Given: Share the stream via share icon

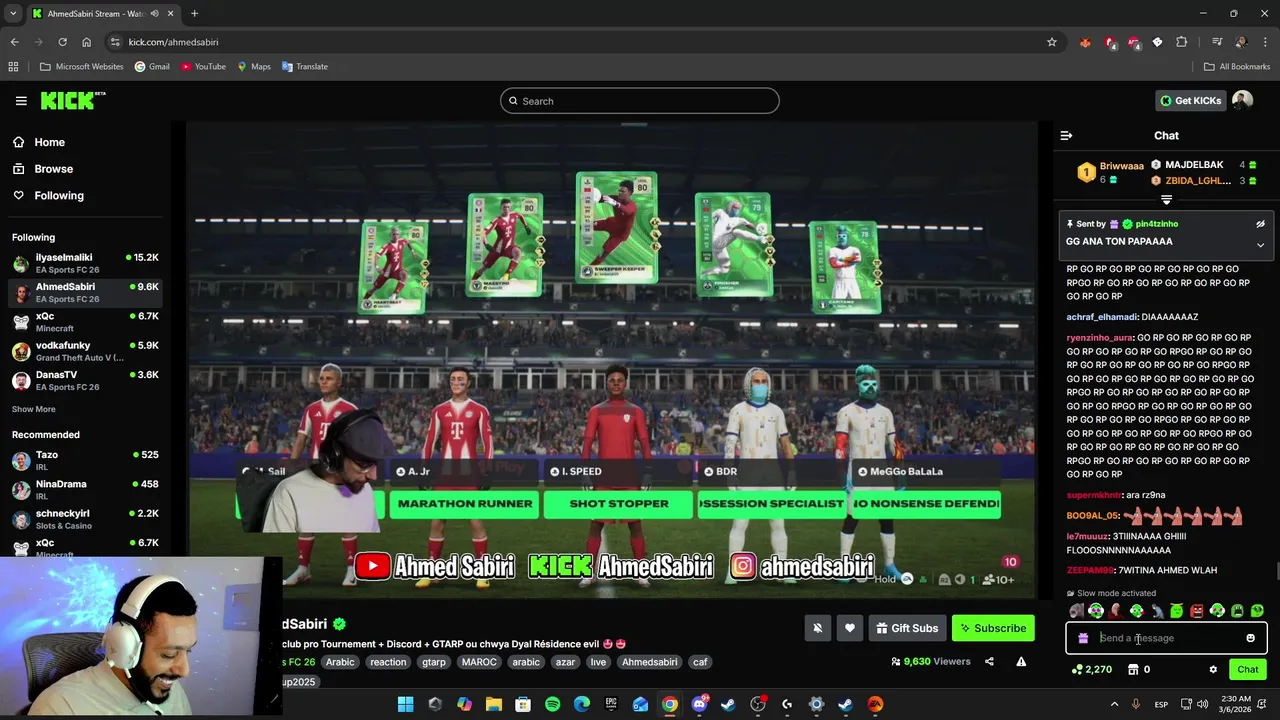Looking at the screenshot, I should coord(989,661).
